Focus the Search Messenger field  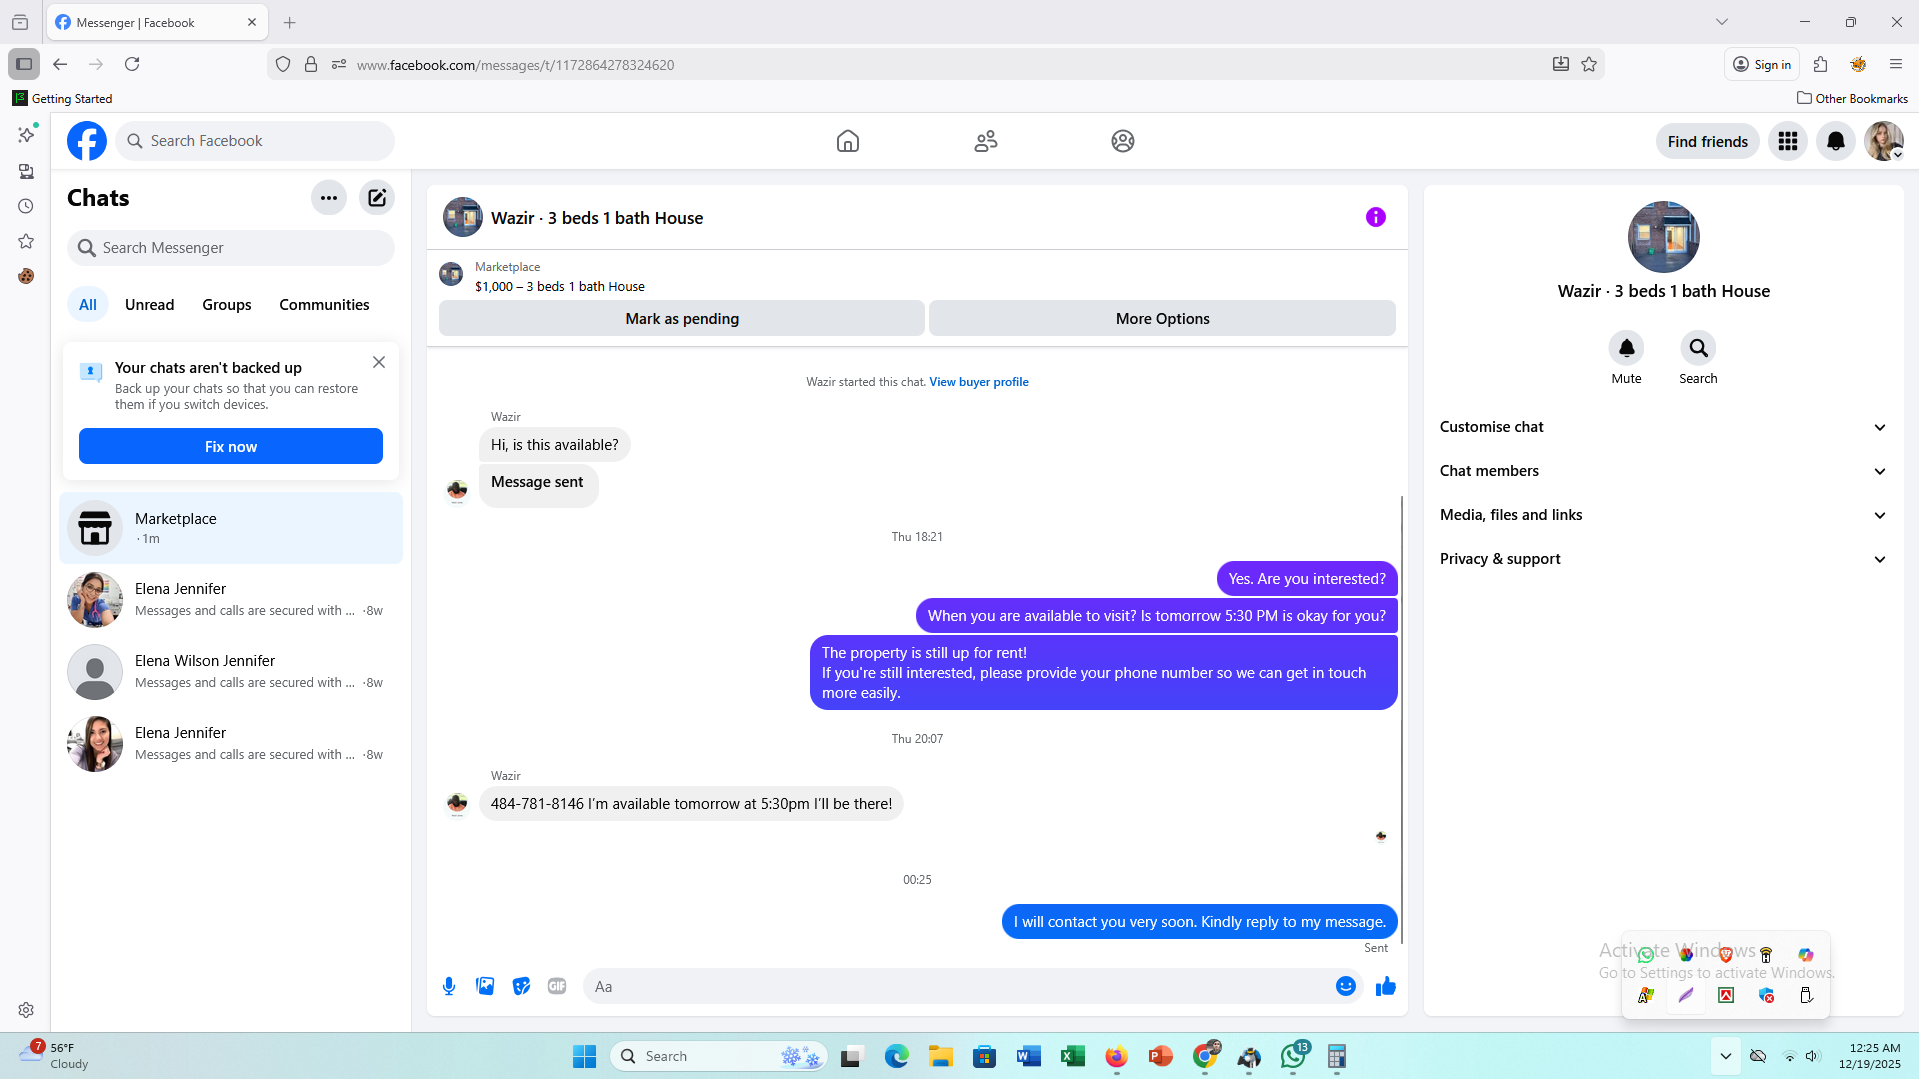coord(231,248)
